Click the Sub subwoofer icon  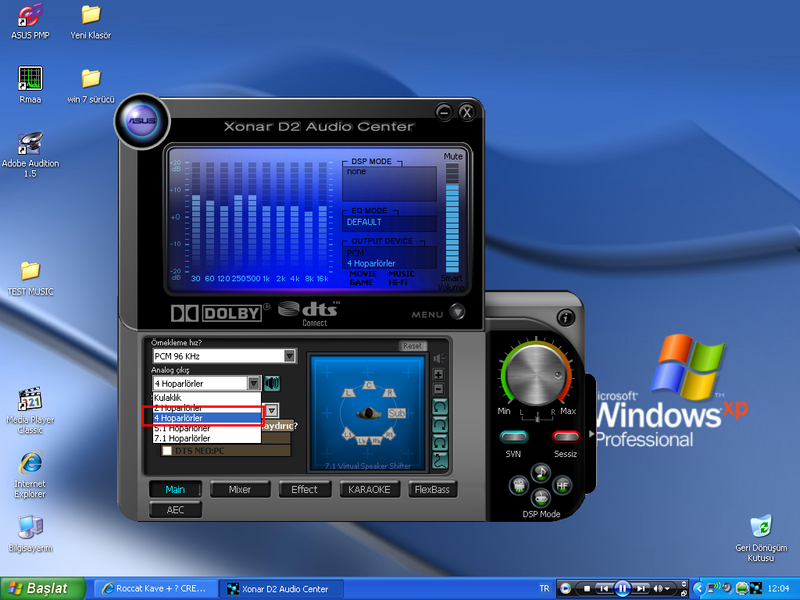pyautogui.click(x=396, y=413)
